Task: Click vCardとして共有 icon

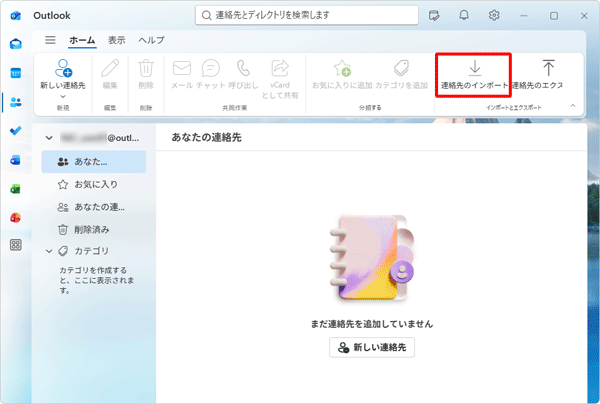Action: click(x=280, y=68)
